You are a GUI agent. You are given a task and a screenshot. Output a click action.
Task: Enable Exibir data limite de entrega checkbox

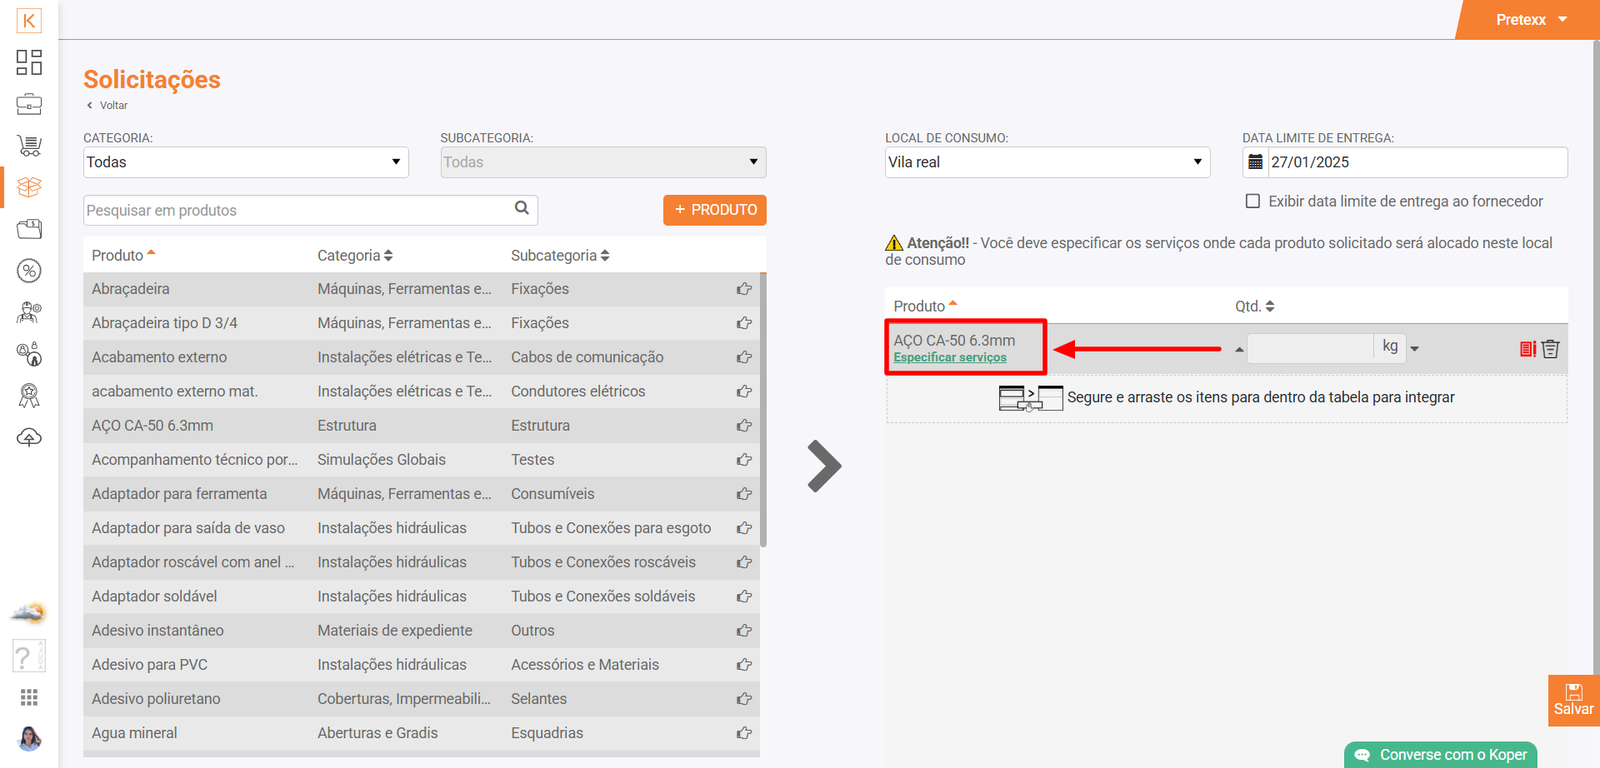pyautogui.click(x=1252, y=201)
